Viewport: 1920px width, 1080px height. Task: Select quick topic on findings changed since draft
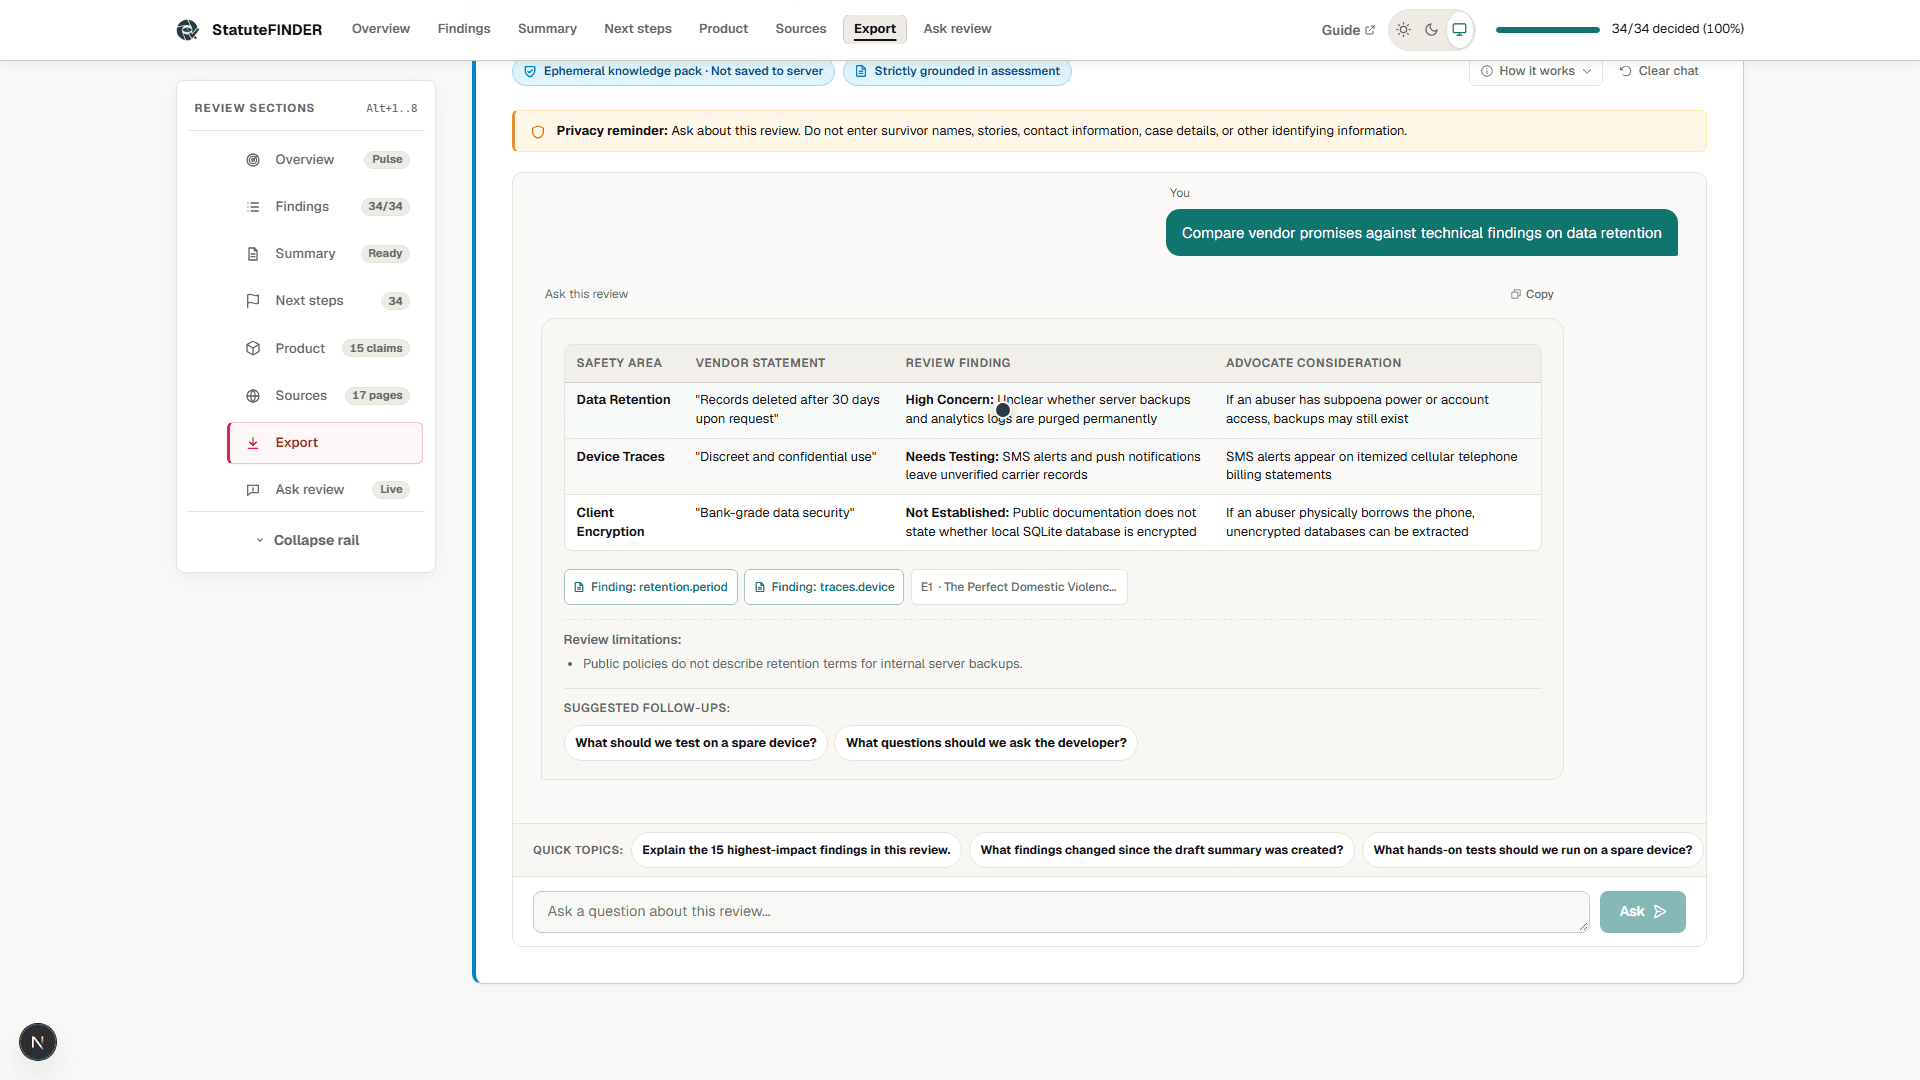coord(1162,850)
